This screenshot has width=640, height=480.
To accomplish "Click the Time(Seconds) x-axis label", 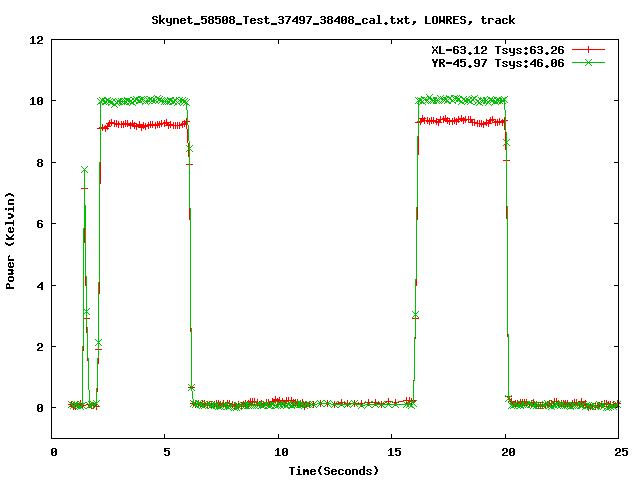I will pyautogui.click(x=333, y=471).
